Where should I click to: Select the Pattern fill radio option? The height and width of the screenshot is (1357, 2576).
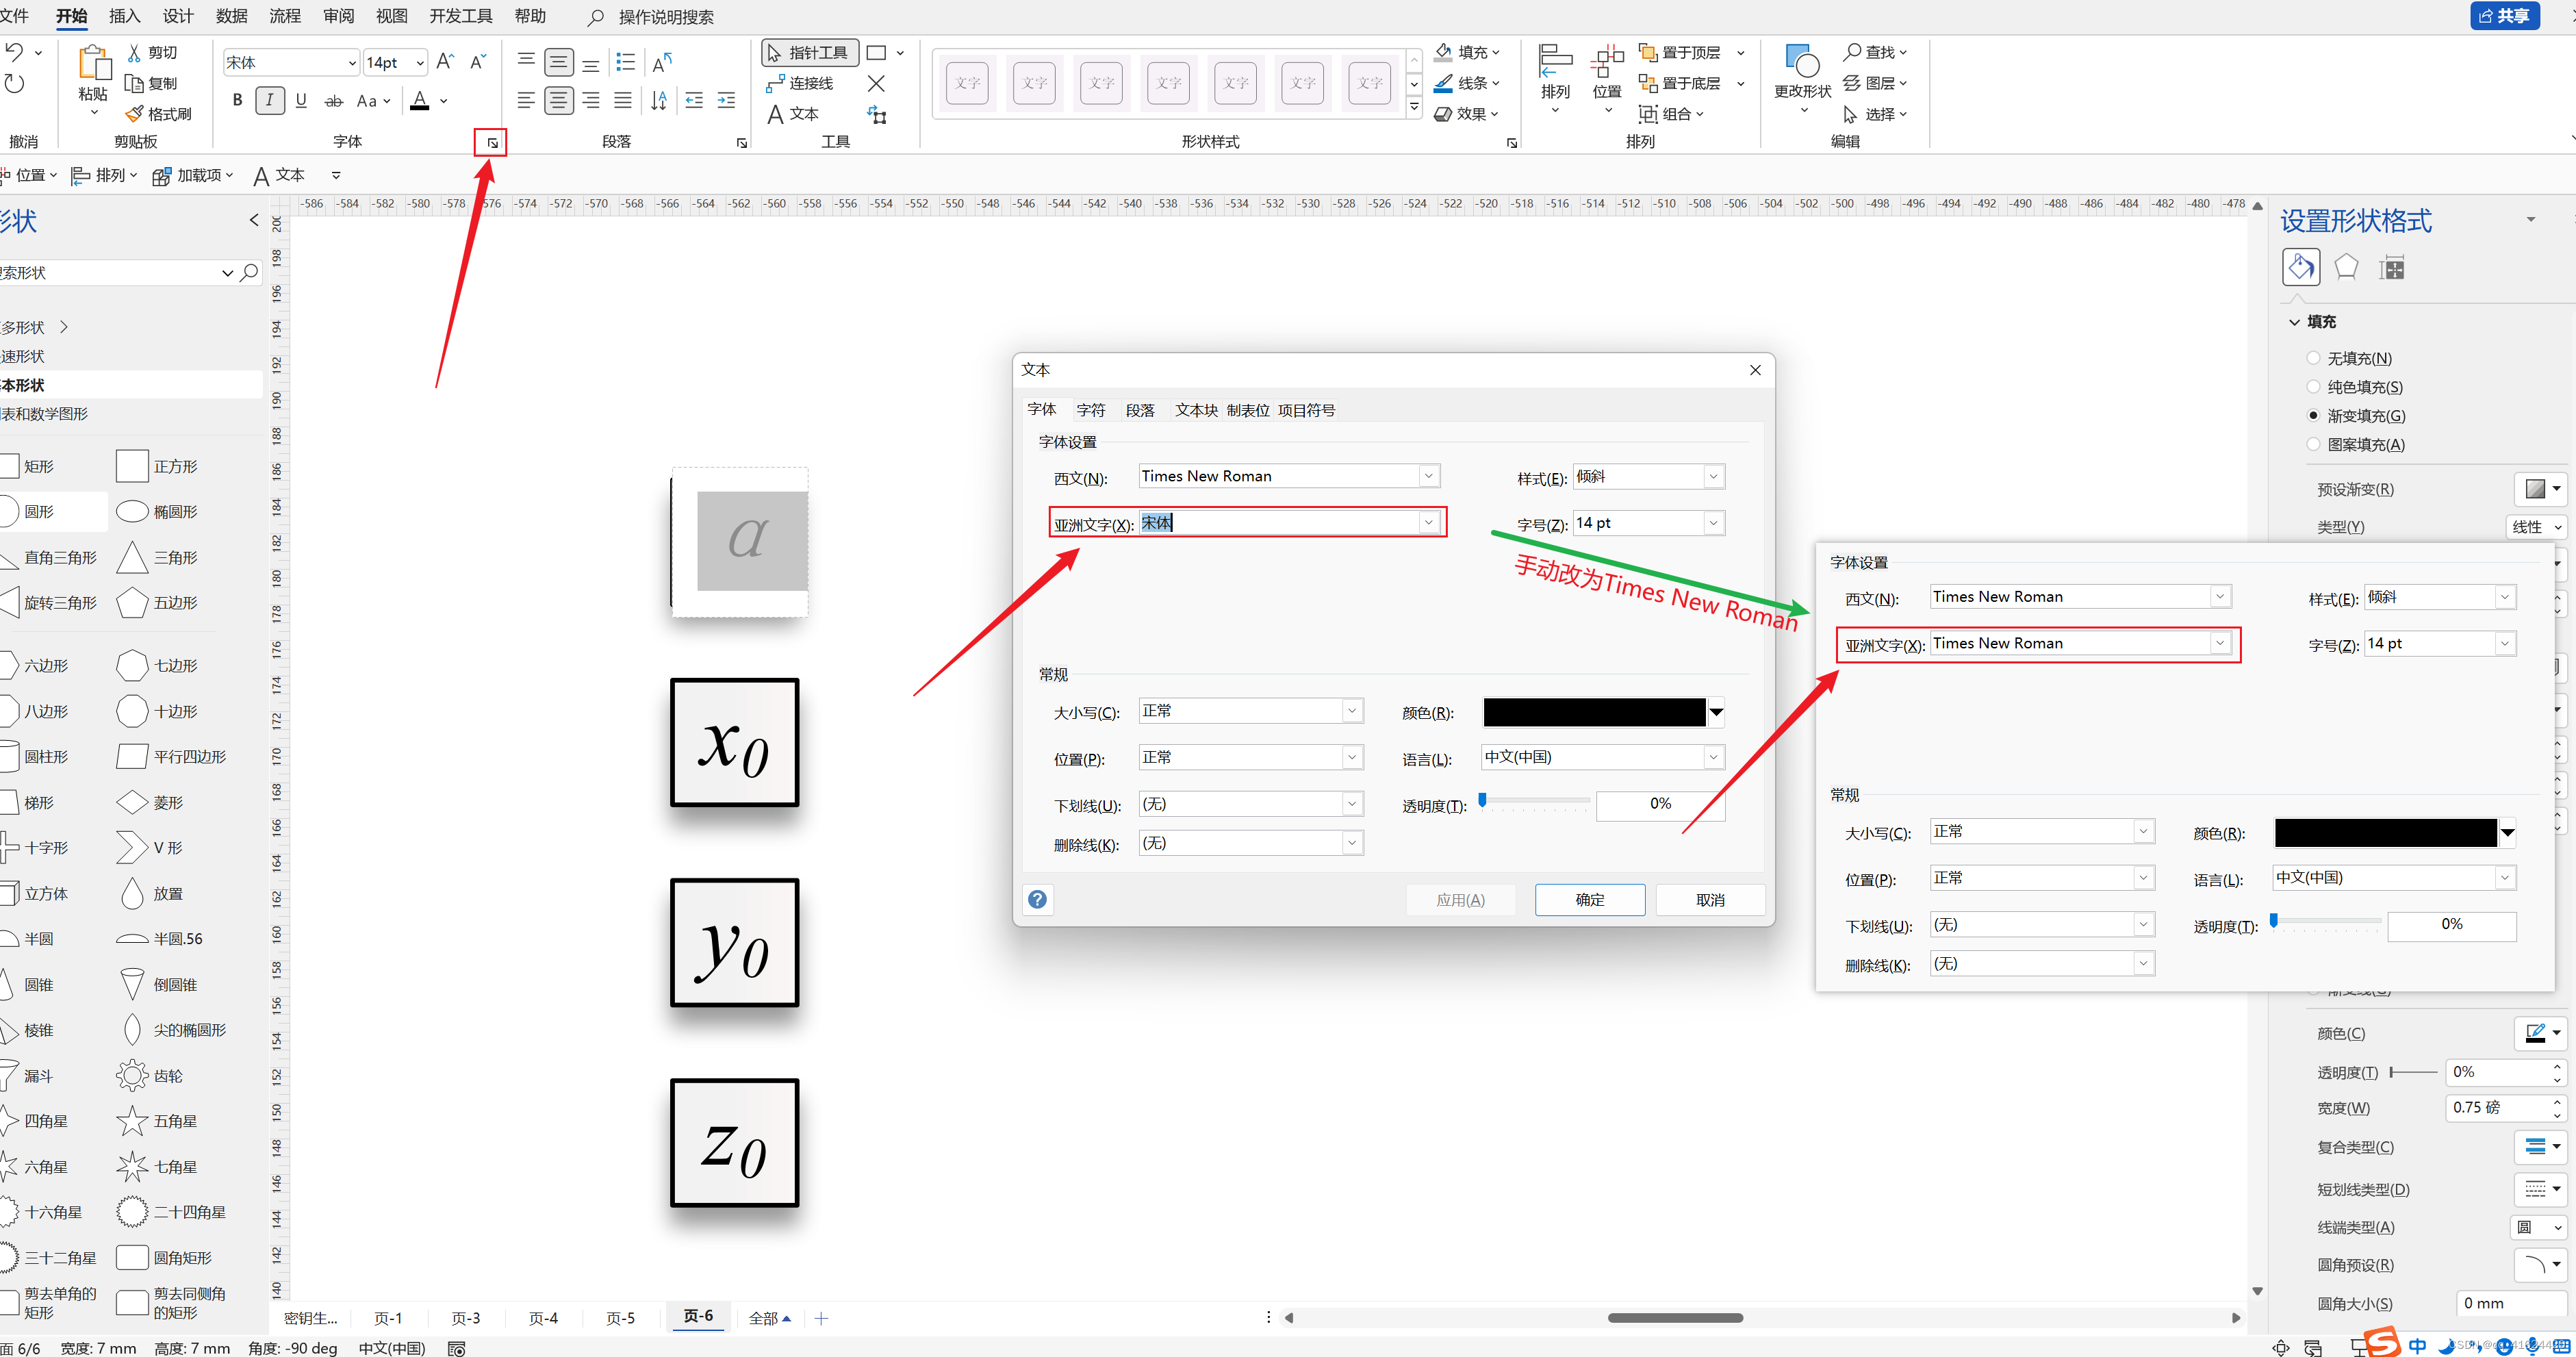coord(2313,444)
